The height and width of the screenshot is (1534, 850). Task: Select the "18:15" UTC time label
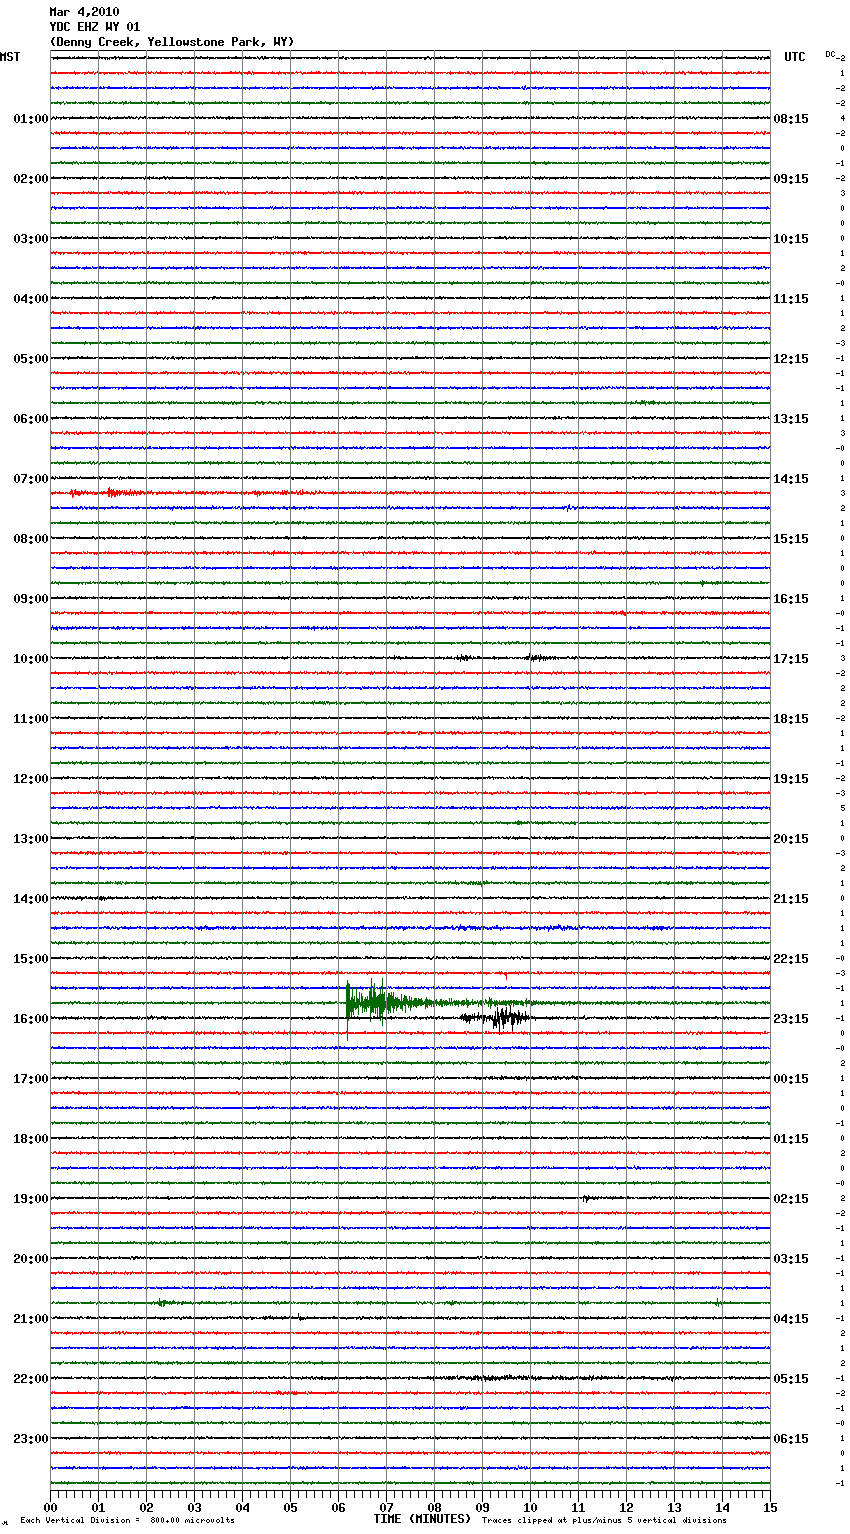pos(791,719)
